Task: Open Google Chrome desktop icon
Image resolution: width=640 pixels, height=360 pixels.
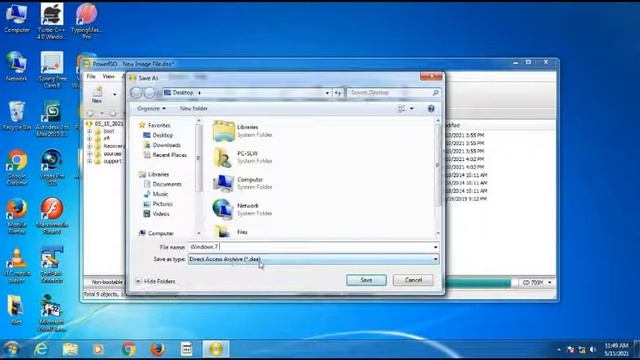Action: click(17, 167)
